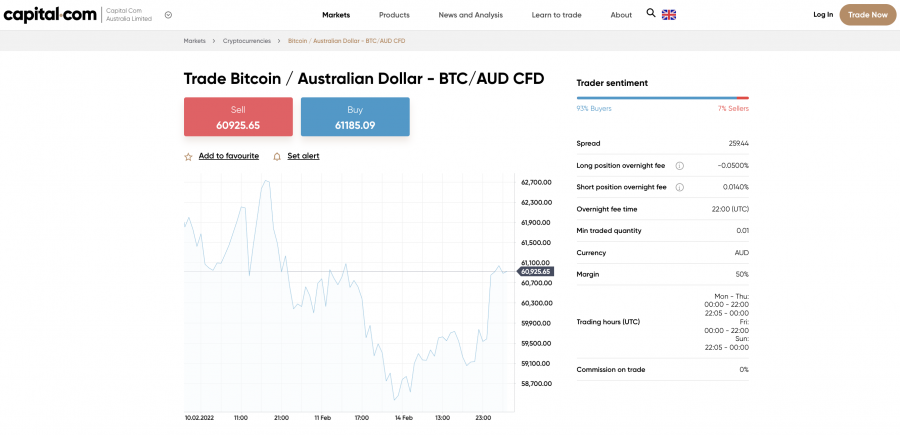Image resolution: width=900 pixels, height=435 pixels.
Task: Click the 0.0140% short fee value
Action: click(x=735, y=187)
